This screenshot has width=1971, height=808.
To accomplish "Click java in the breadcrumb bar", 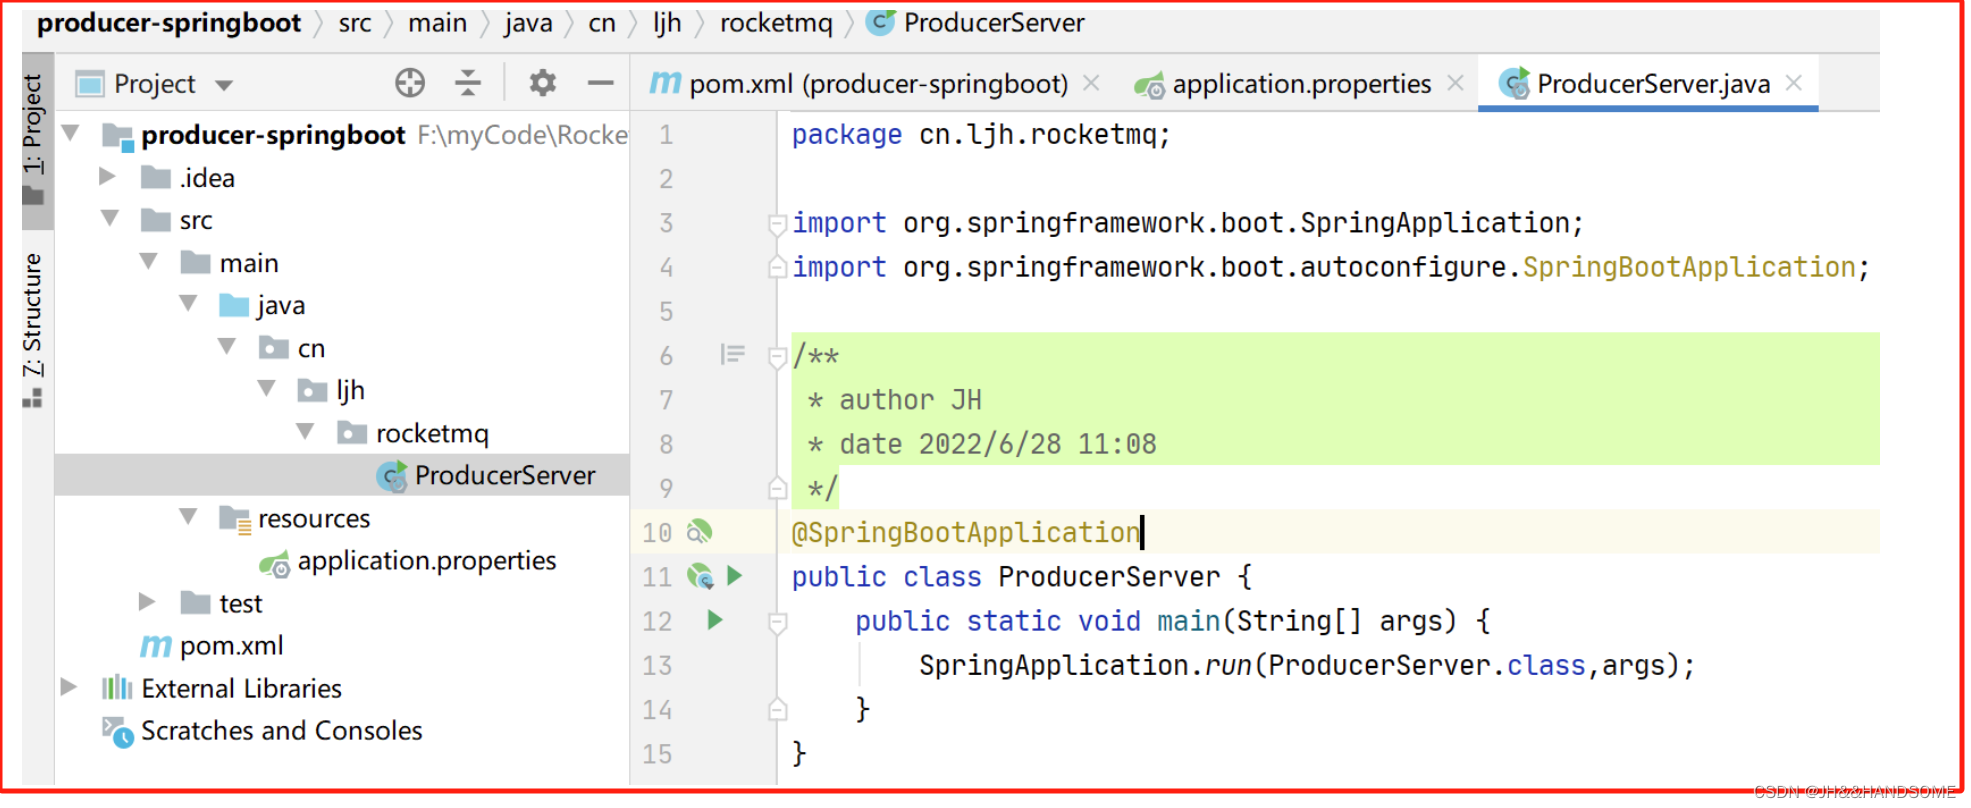I will click(x=528, y=23).
